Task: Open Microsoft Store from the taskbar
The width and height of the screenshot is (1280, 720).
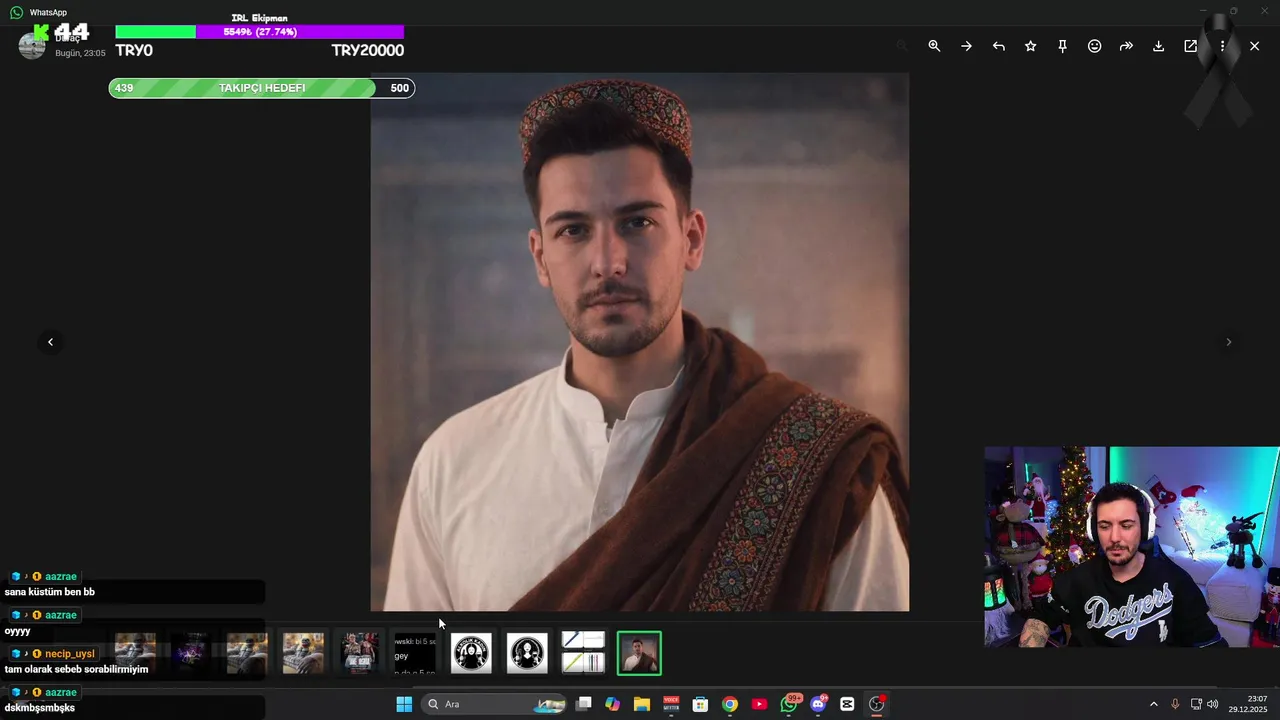Action: [x=701, y=704]
